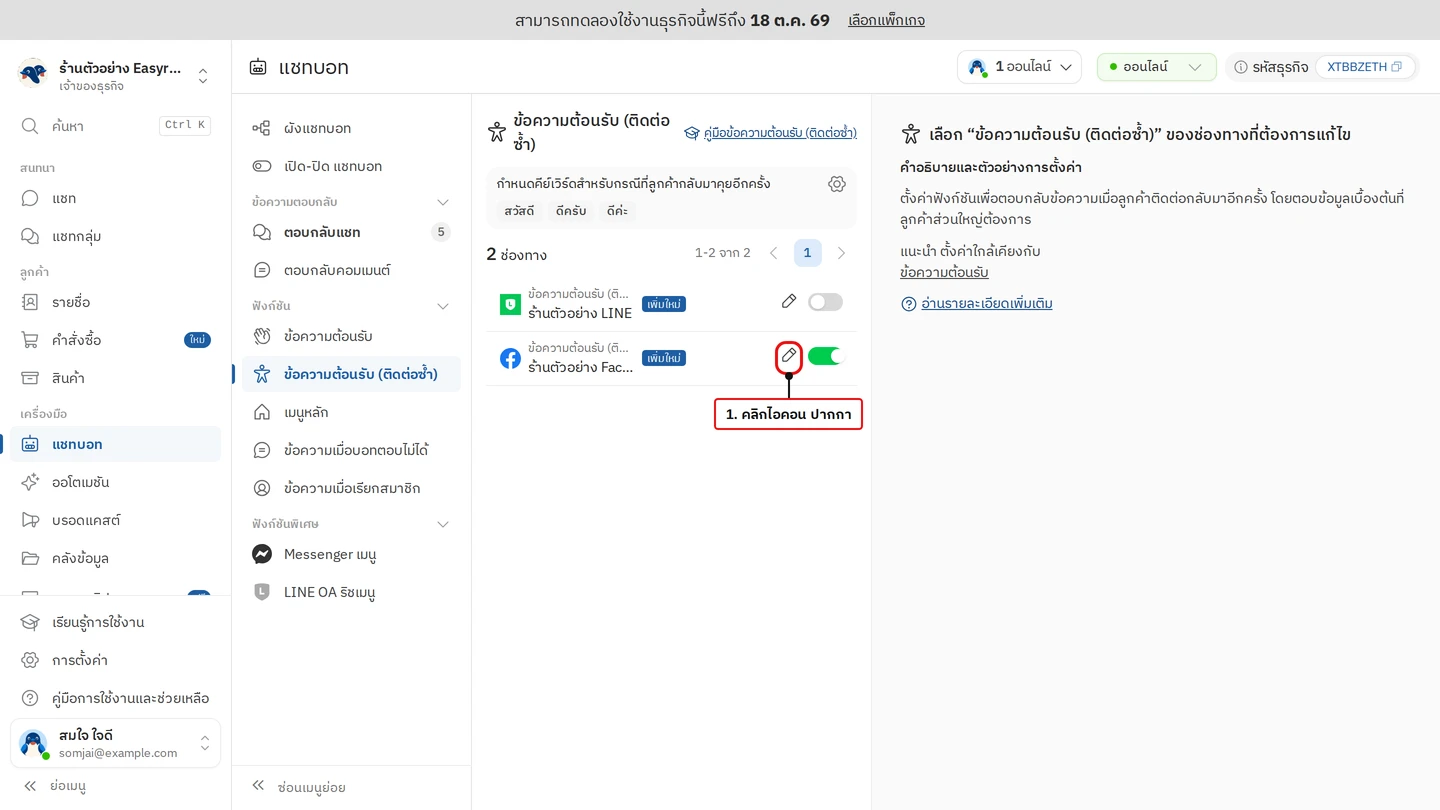Click the เลือกแพ็กเกจ link in top banner
Screen dimensions: 1440x810
click(886, 20)
